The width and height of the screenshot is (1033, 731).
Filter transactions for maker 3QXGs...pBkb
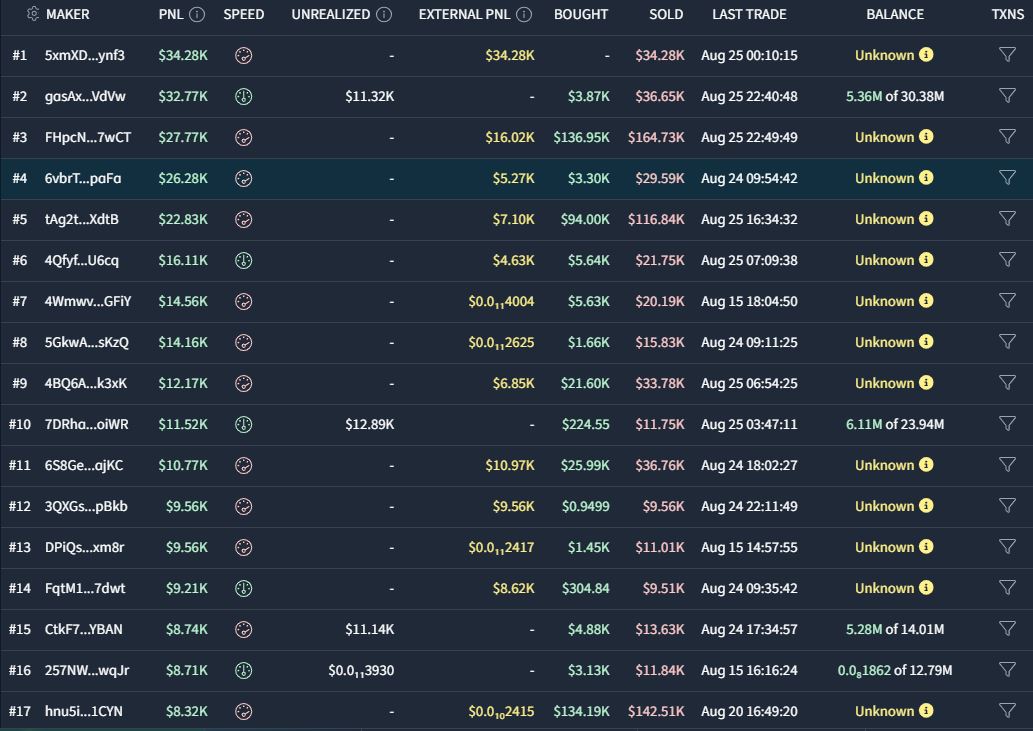[x=1007, y=505]
